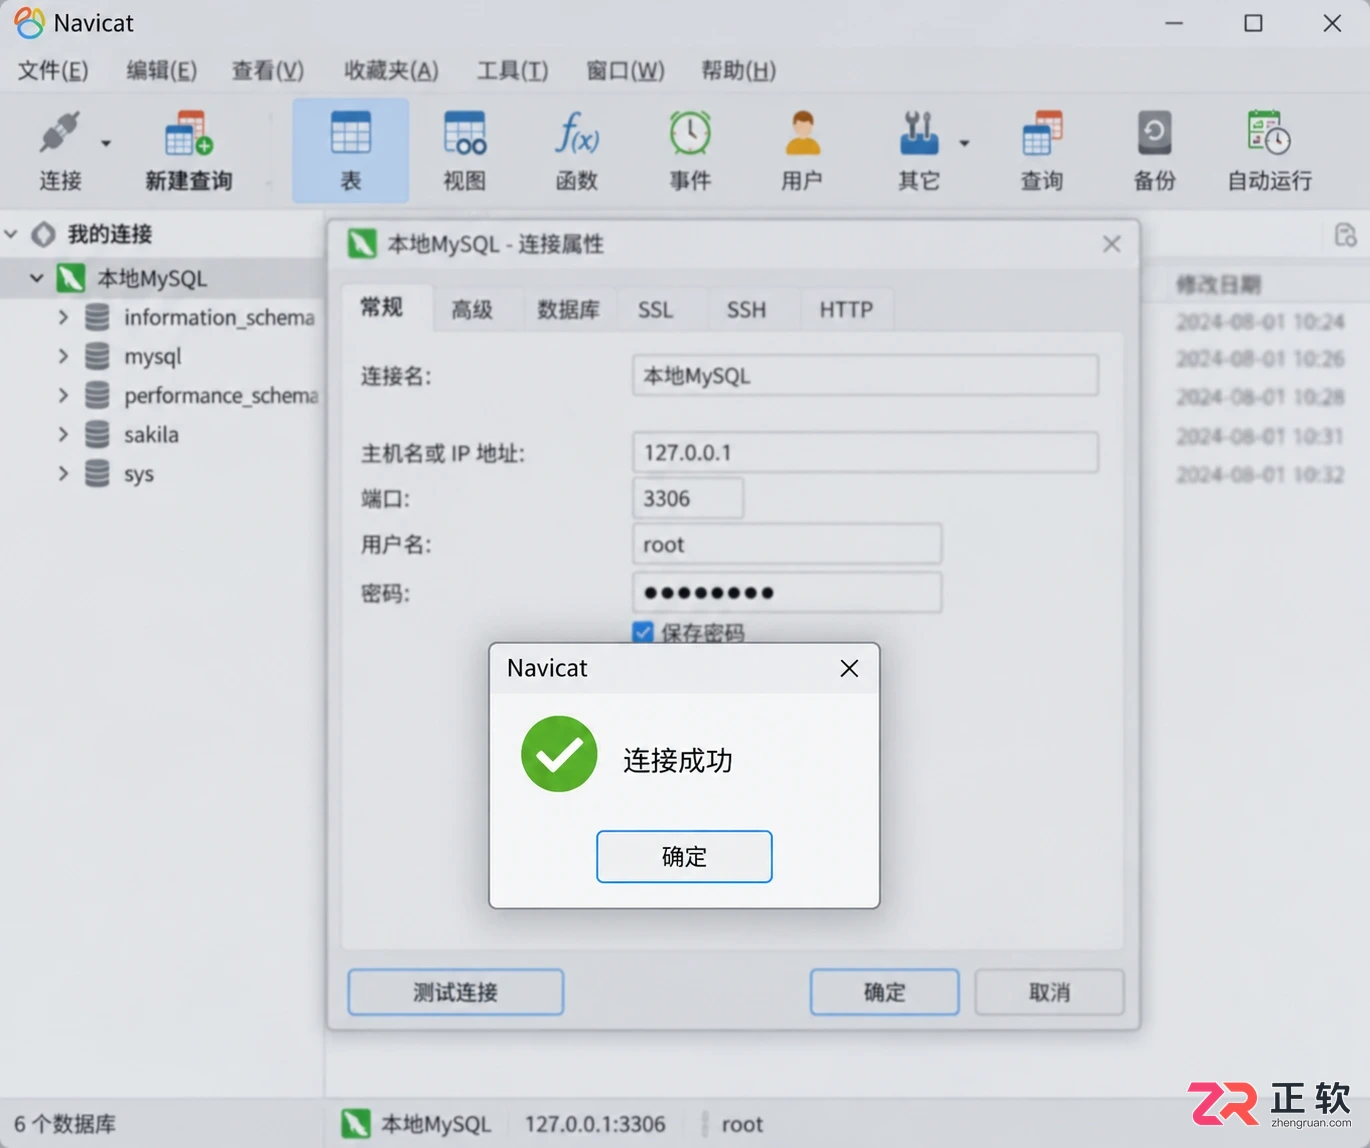Click the root user in status bar
Image resolution: width=1370 pixels, height=1148 pixels.
pos(742,1124)
